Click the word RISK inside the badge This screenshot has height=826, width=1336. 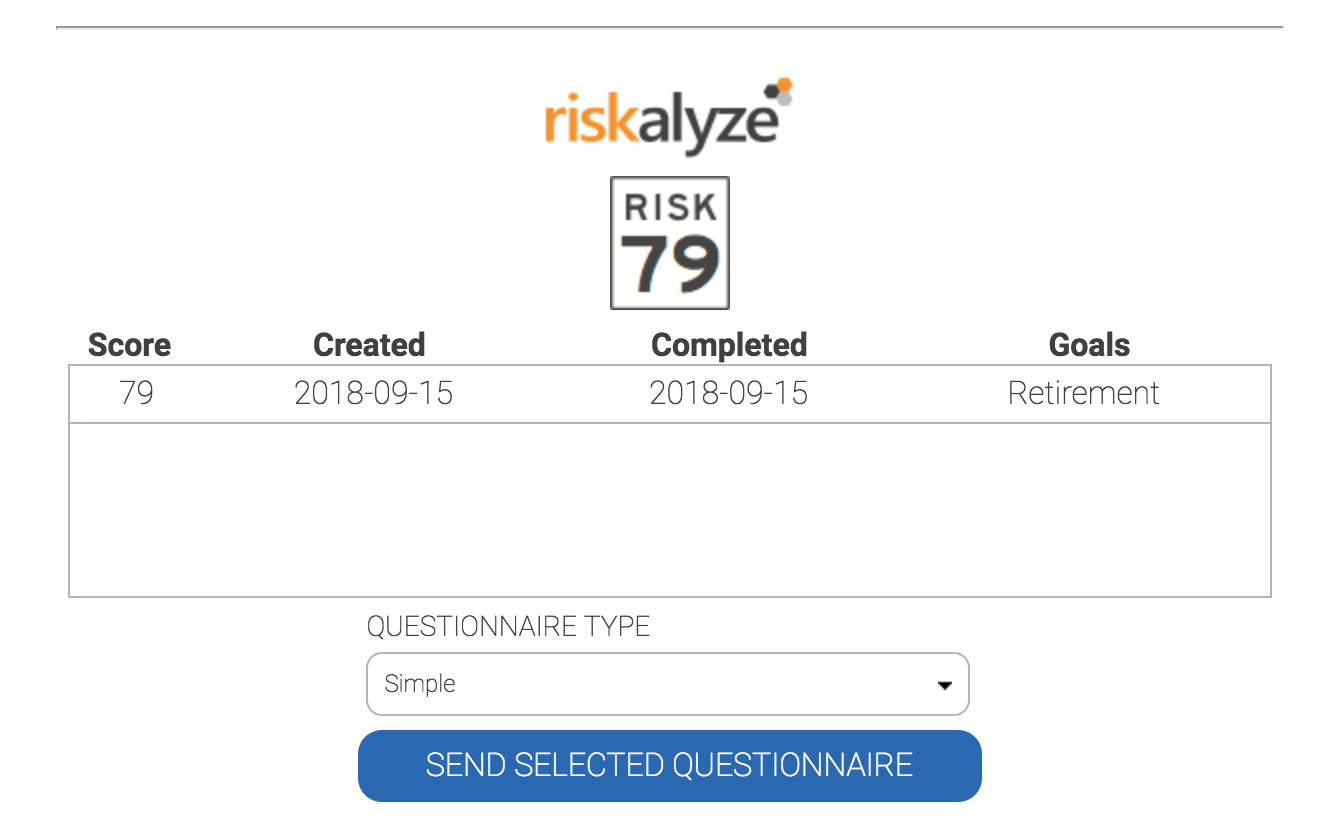[x=669, y=207]
